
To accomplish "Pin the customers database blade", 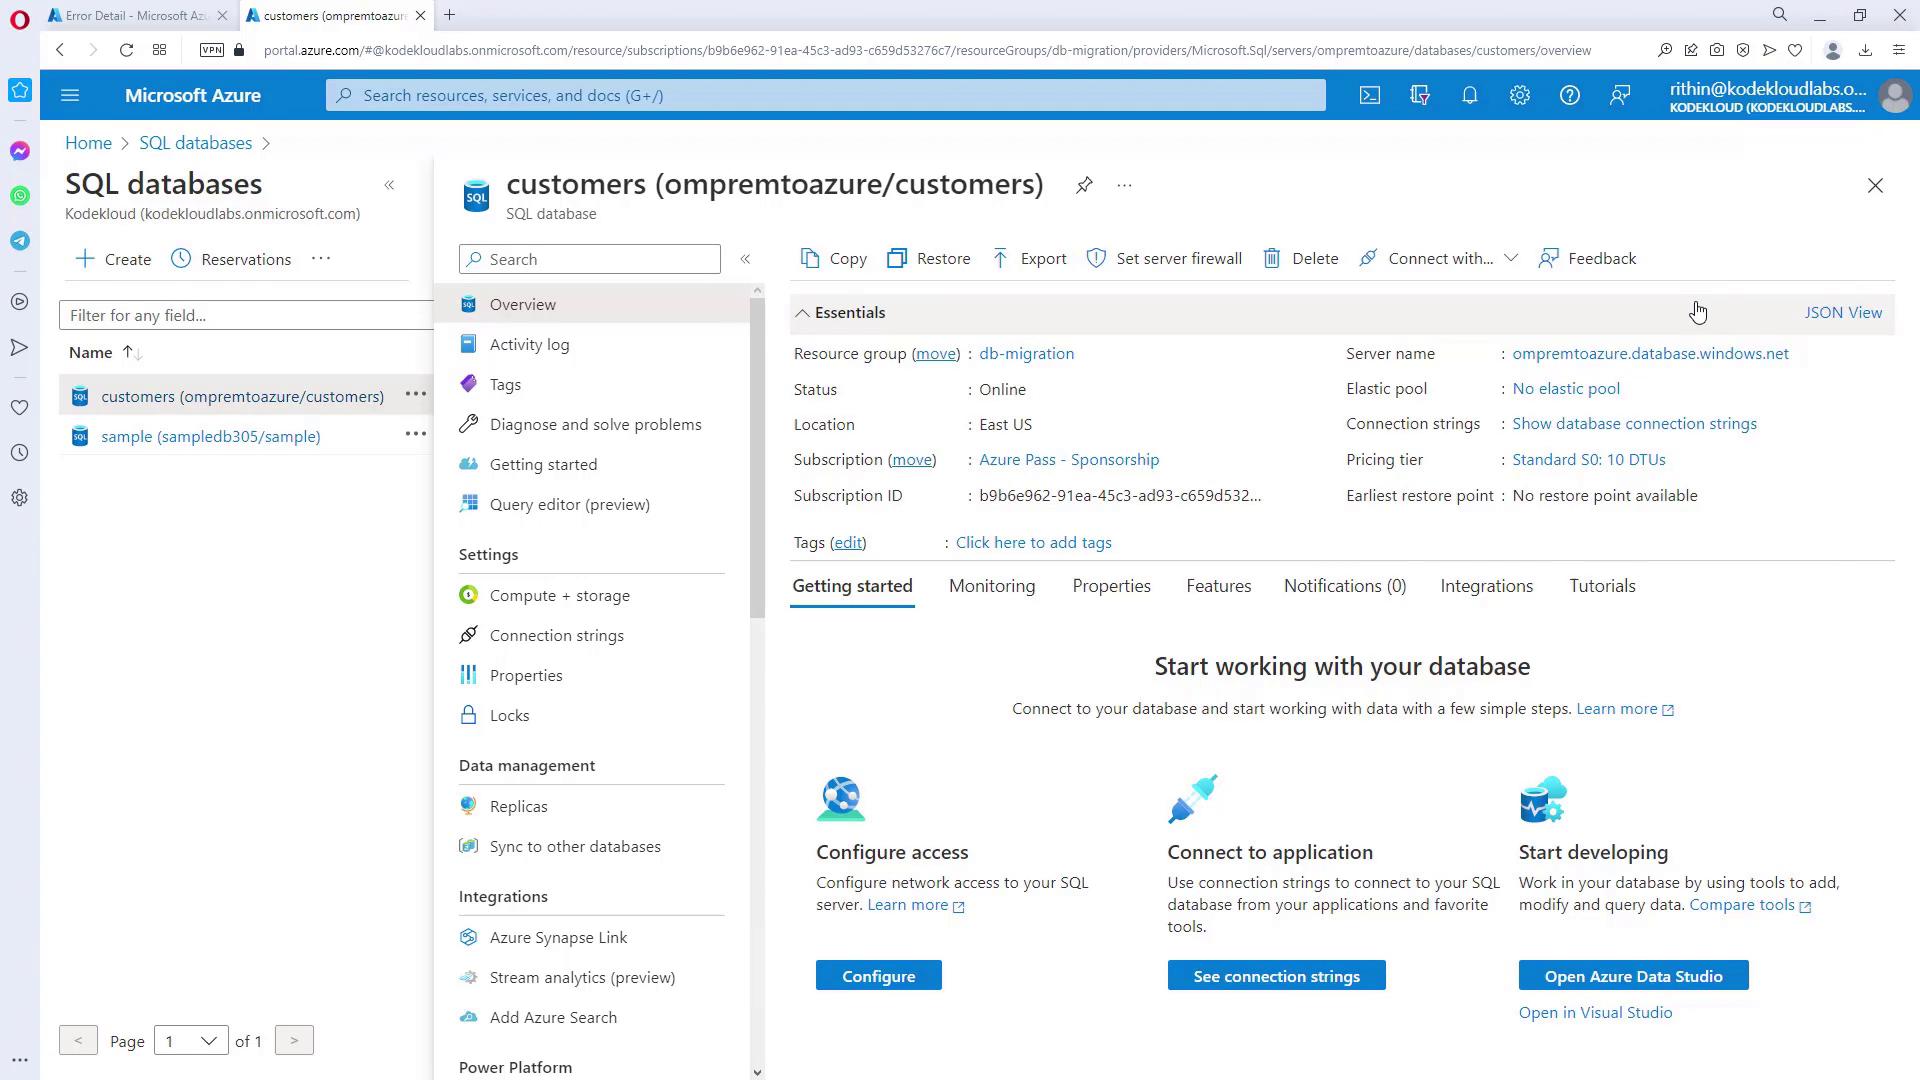I will coord(1084,185).
